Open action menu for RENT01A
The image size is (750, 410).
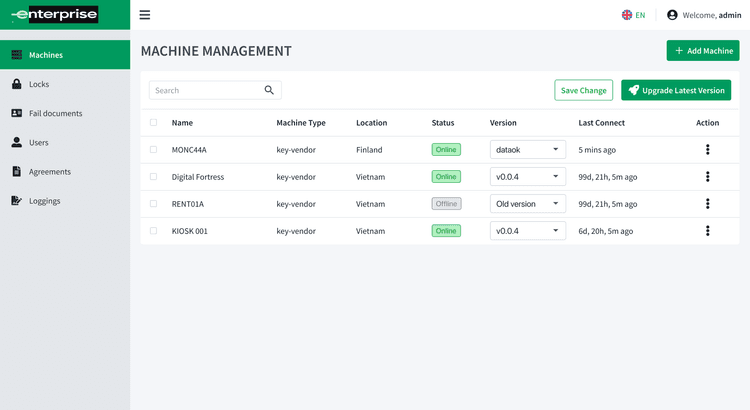point(707,203)
